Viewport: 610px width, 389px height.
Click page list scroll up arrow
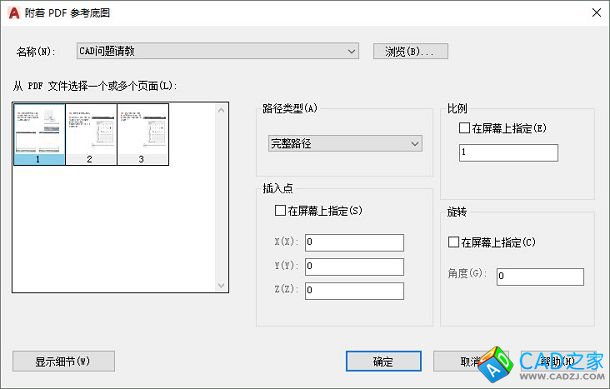(x=221, y=110)
